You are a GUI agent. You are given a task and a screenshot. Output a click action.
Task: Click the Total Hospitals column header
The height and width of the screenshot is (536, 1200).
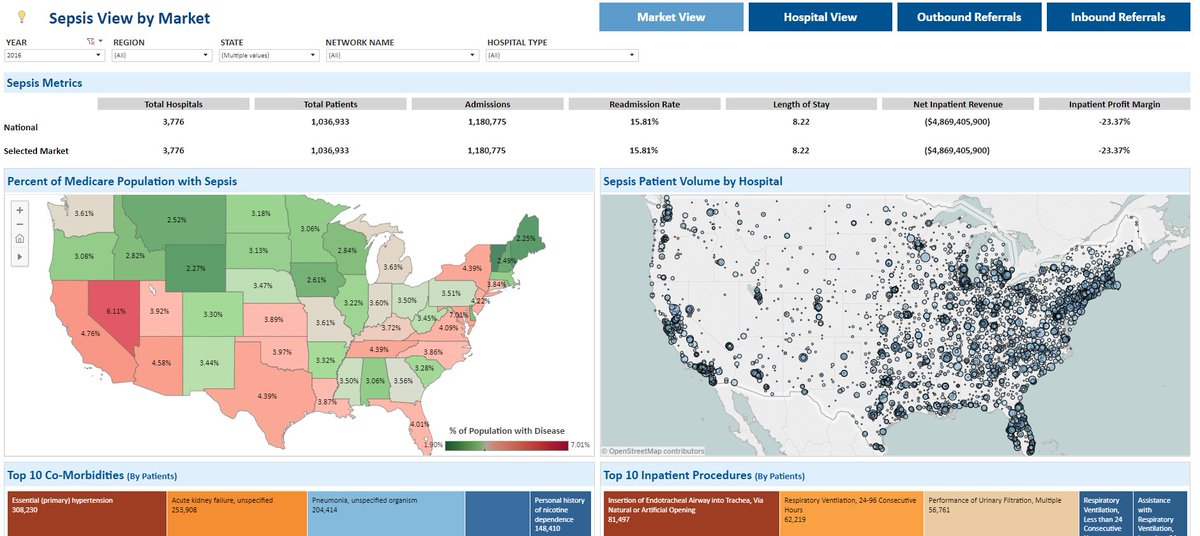(x=173, y=104)
